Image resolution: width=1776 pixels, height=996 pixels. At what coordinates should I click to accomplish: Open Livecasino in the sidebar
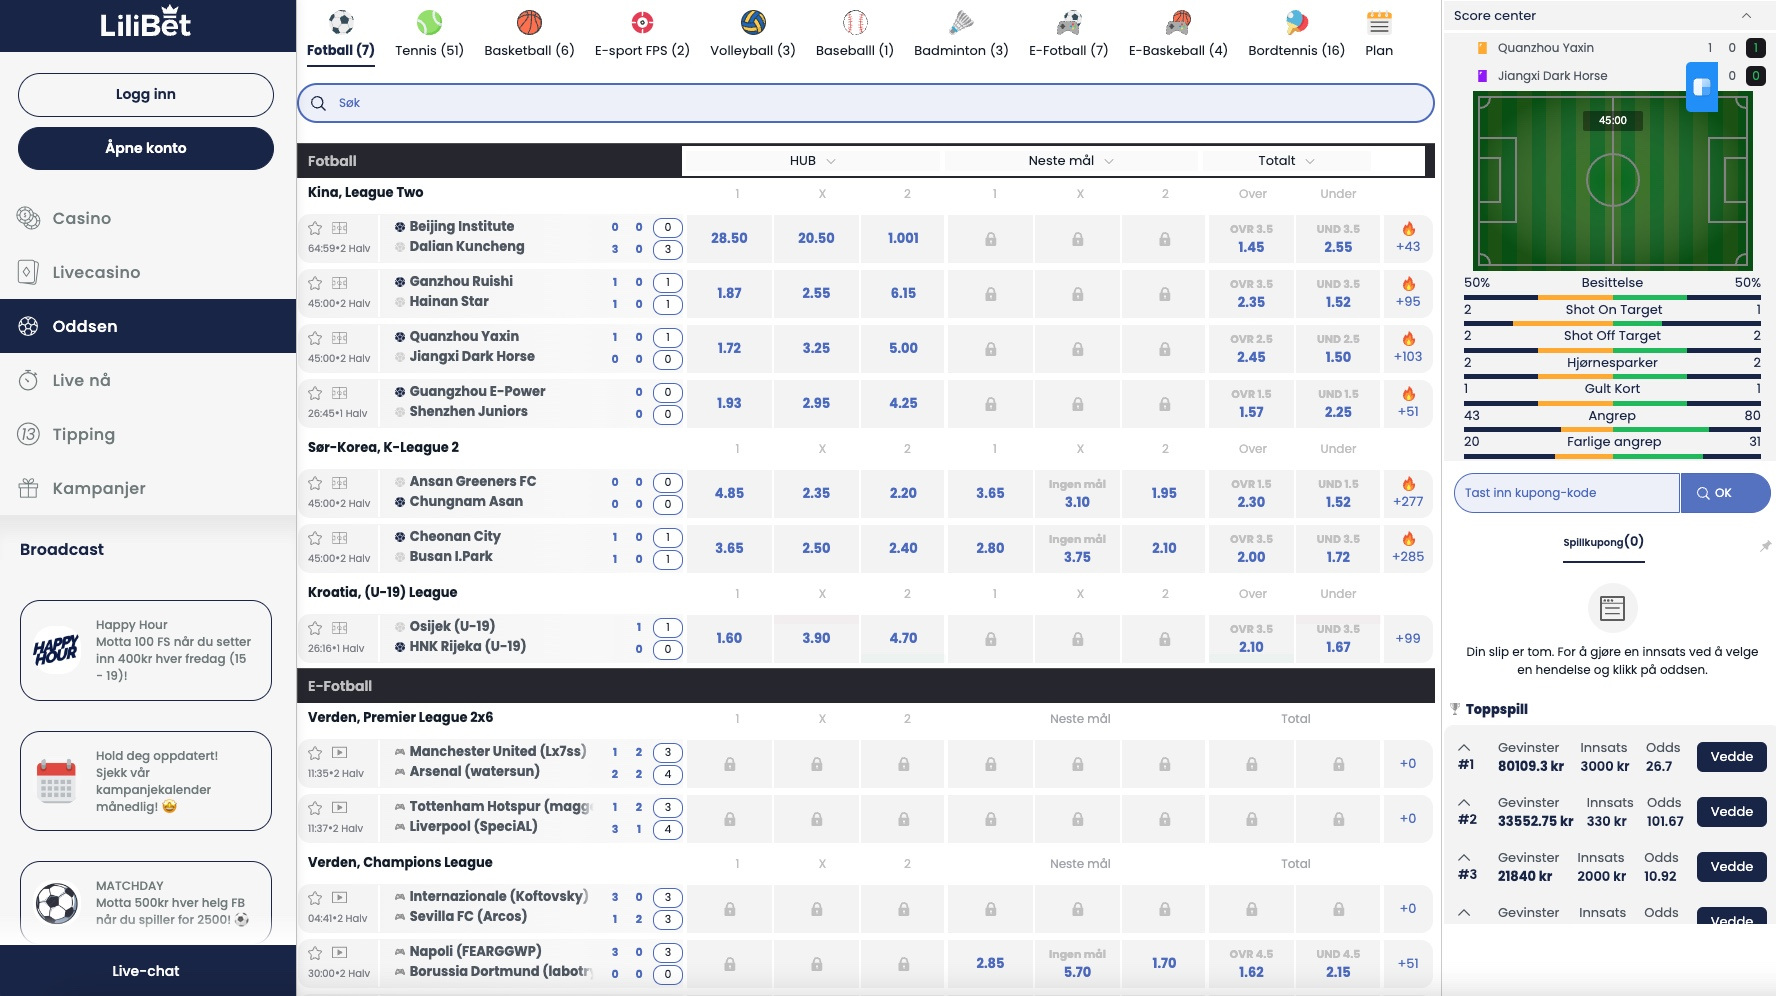96,272
